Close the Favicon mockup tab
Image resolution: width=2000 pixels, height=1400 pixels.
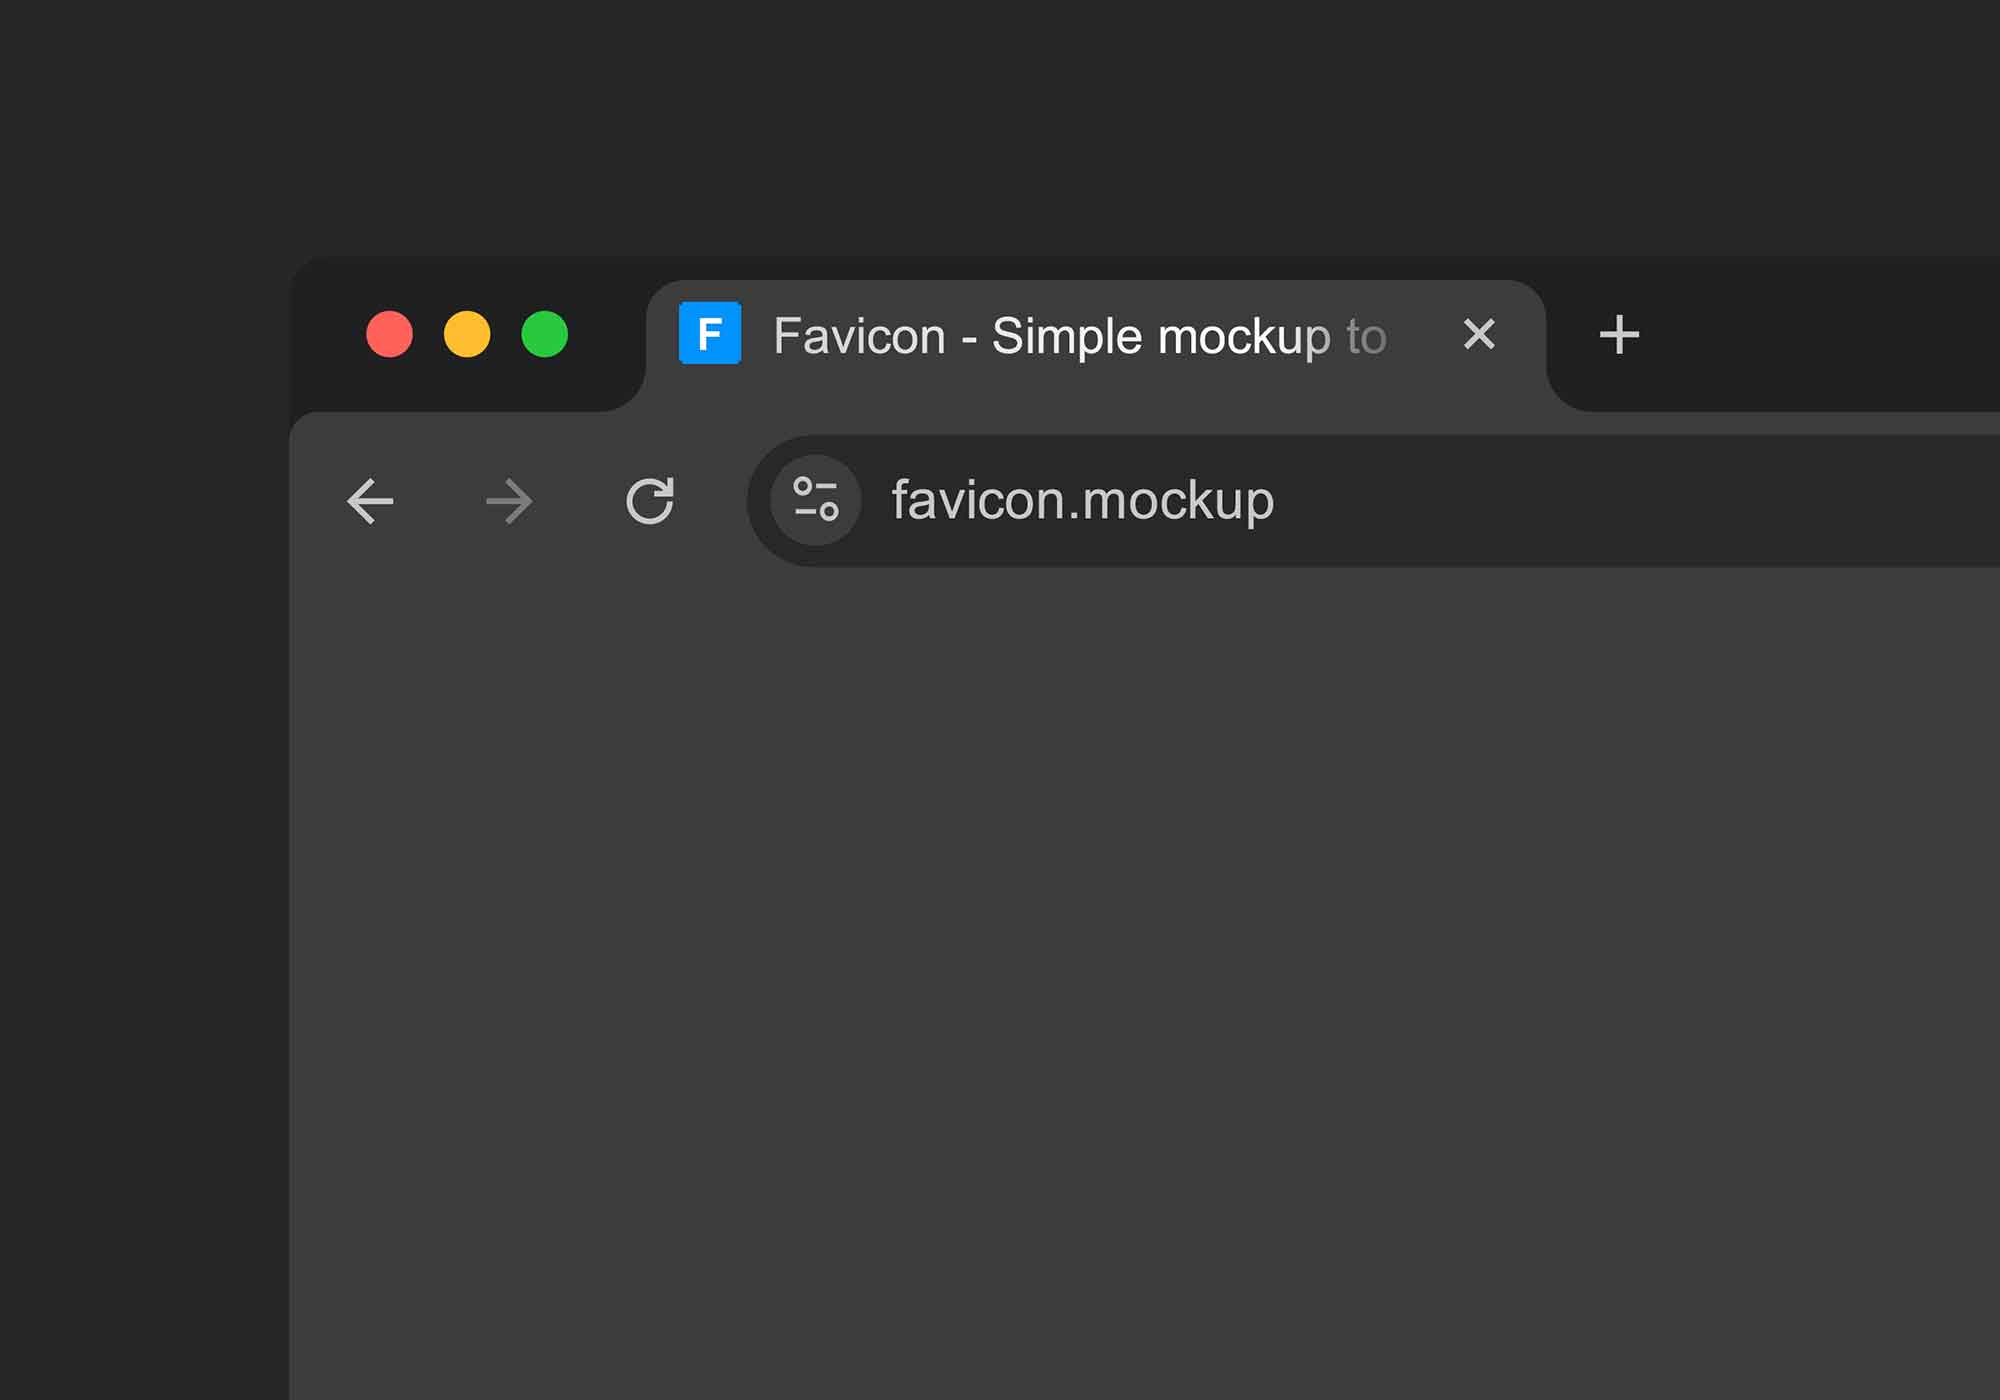[1479, 334]
